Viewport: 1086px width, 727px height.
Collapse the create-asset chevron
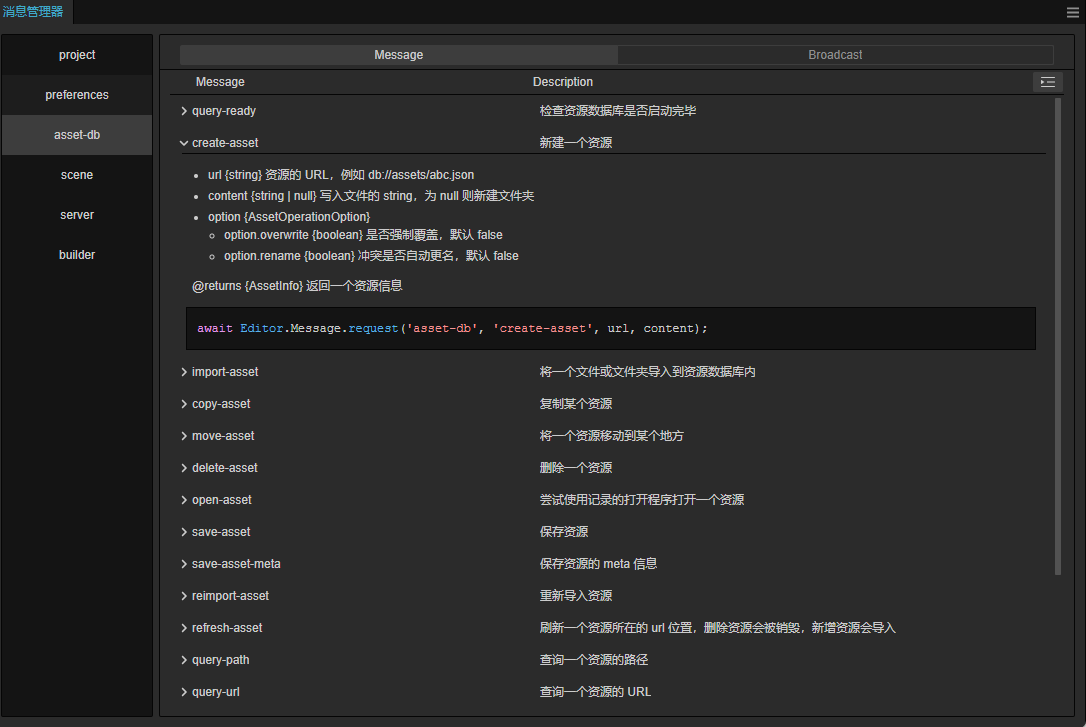click(x=184, y=143)
